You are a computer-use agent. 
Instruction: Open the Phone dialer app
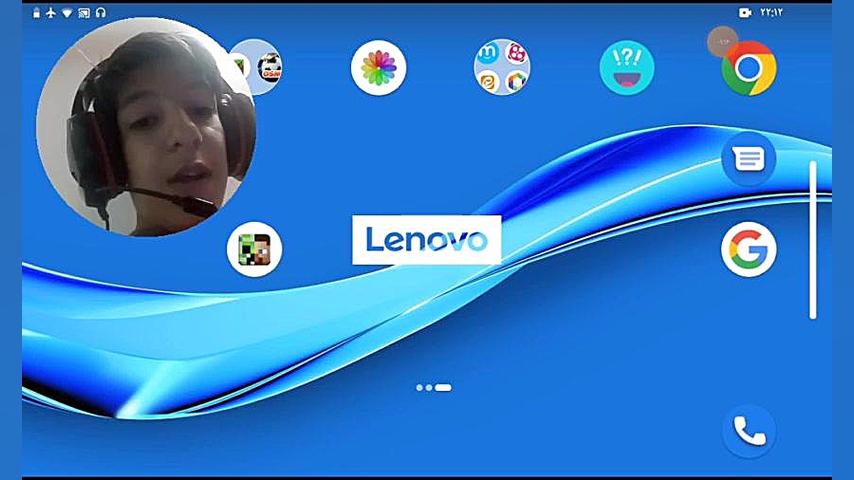pyautogui.click(x=749, y=432)
